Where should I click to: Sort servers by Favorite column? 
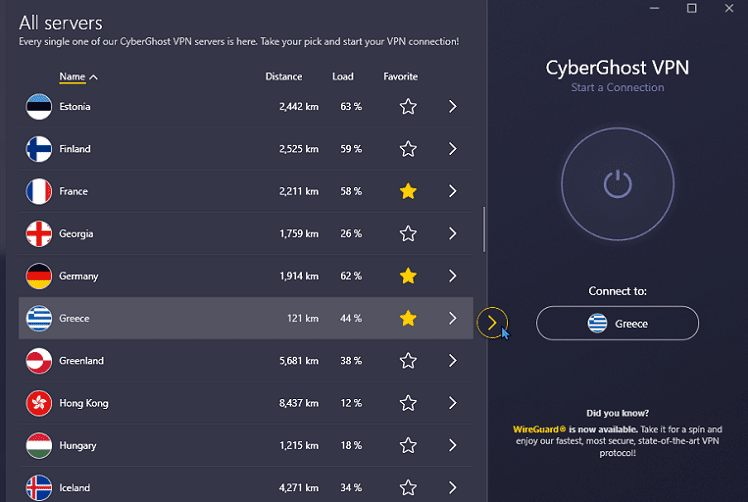[400, 76]
